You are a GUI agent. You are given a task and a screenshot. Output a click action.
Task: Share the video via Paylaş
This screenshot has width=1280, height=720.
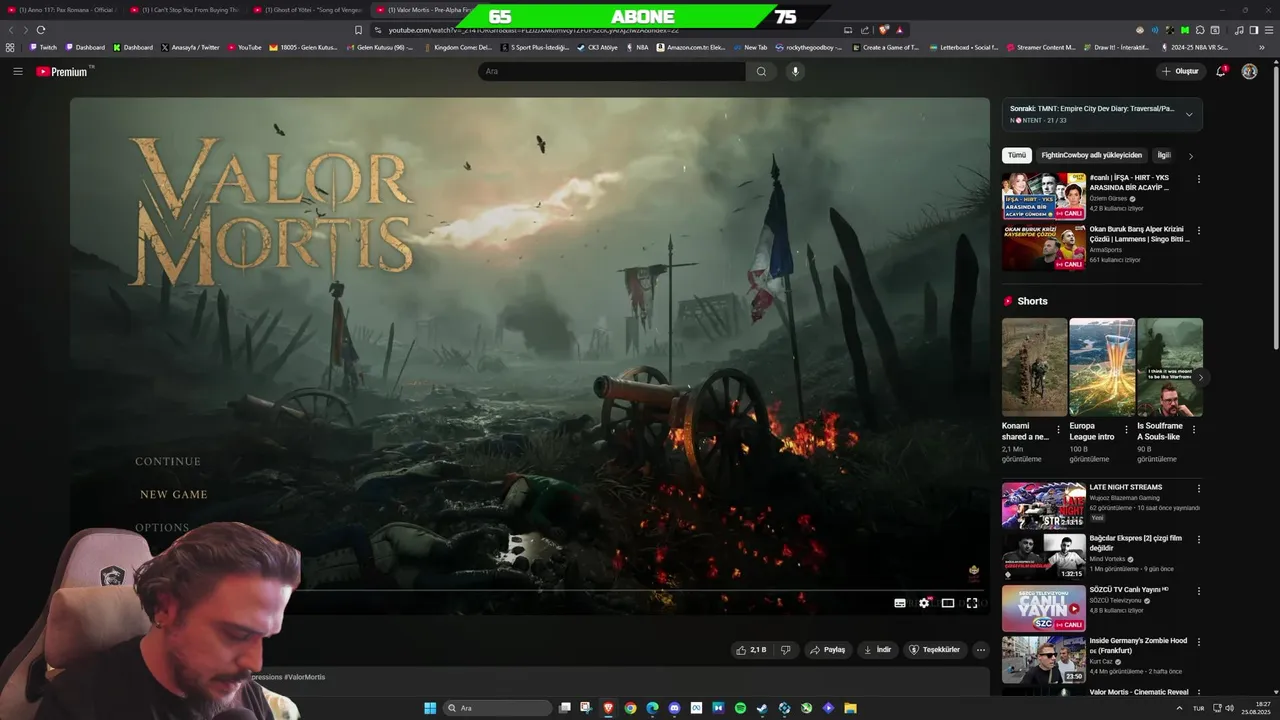coord(827,649)
